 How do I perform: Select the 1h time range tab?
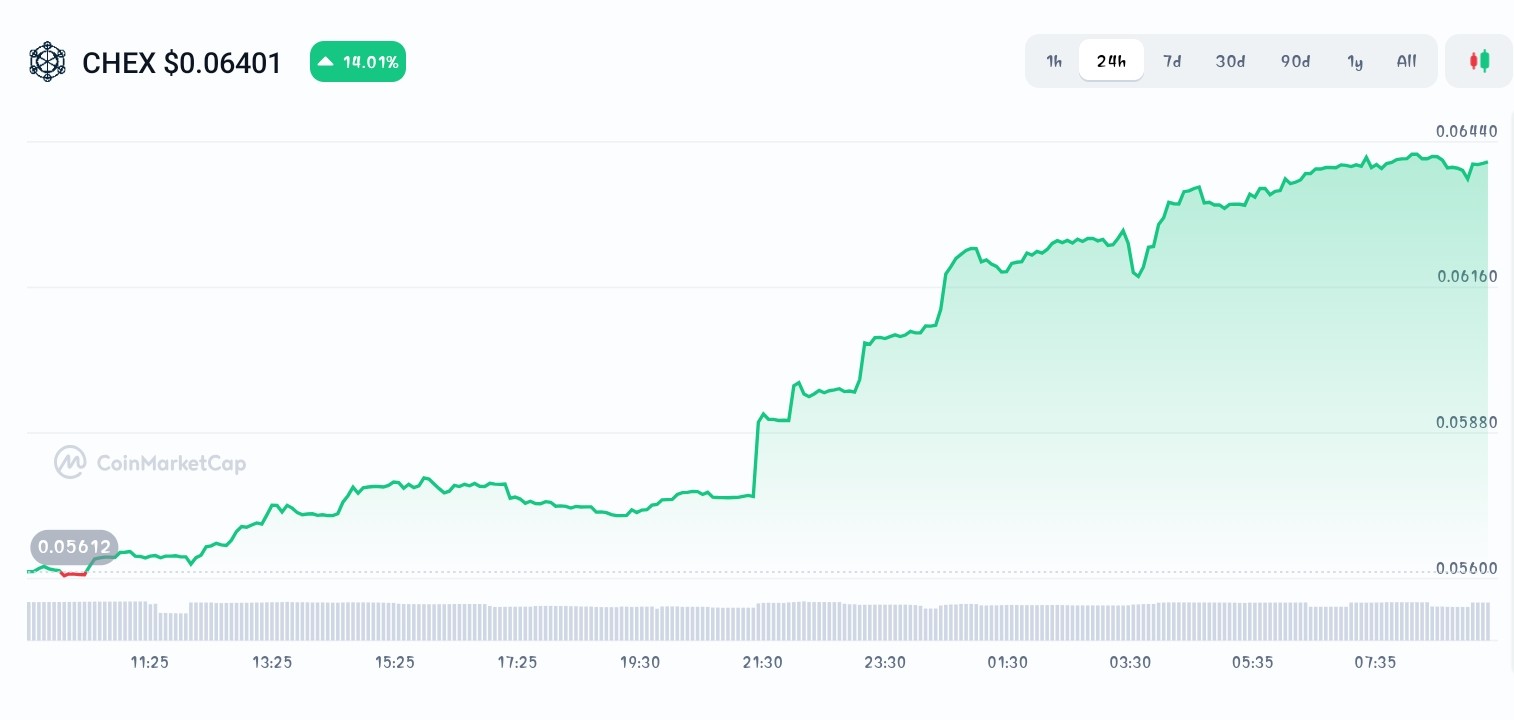[1054, 61]
